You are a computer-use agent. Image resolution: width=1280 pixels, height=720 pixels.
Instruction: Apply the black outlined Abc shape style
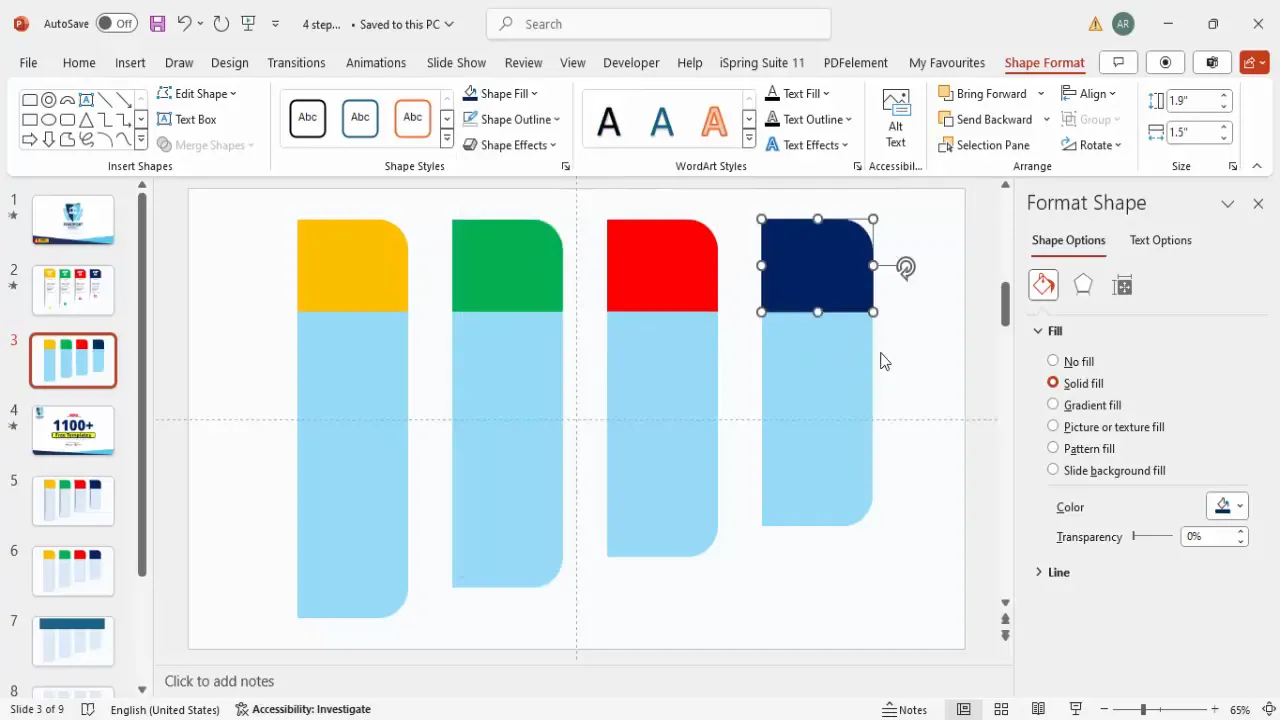[307, 118]
